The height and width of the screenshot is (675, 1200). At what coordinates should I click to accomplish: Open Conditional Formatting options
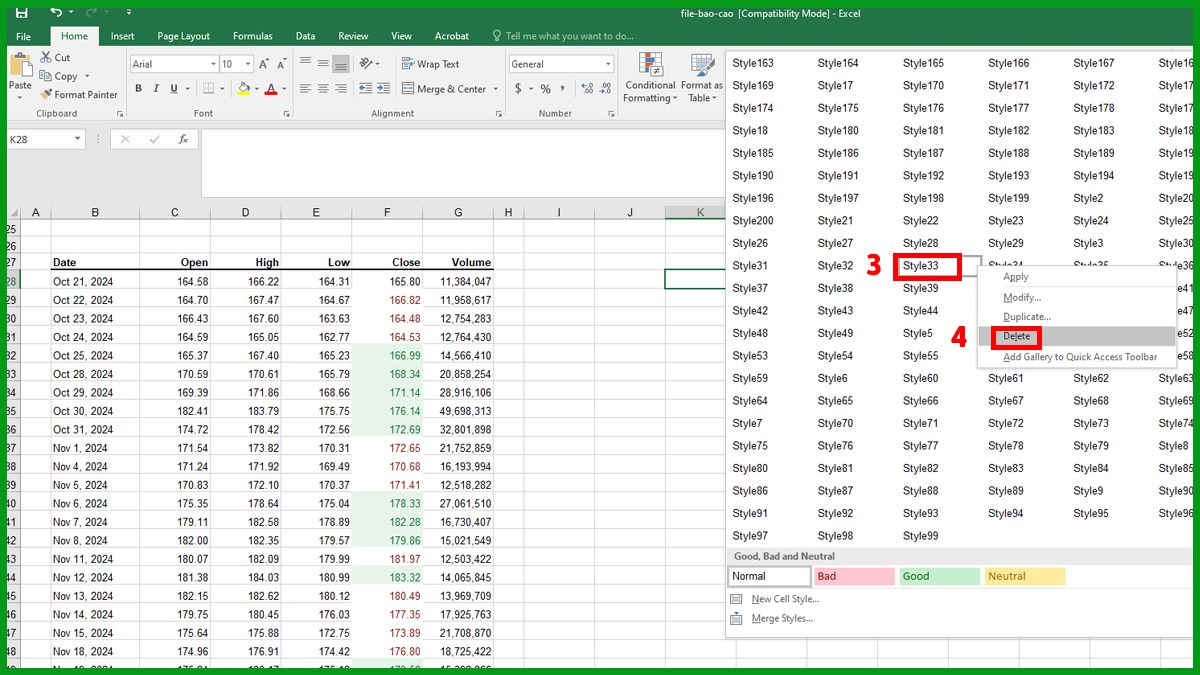pos(650,80)
